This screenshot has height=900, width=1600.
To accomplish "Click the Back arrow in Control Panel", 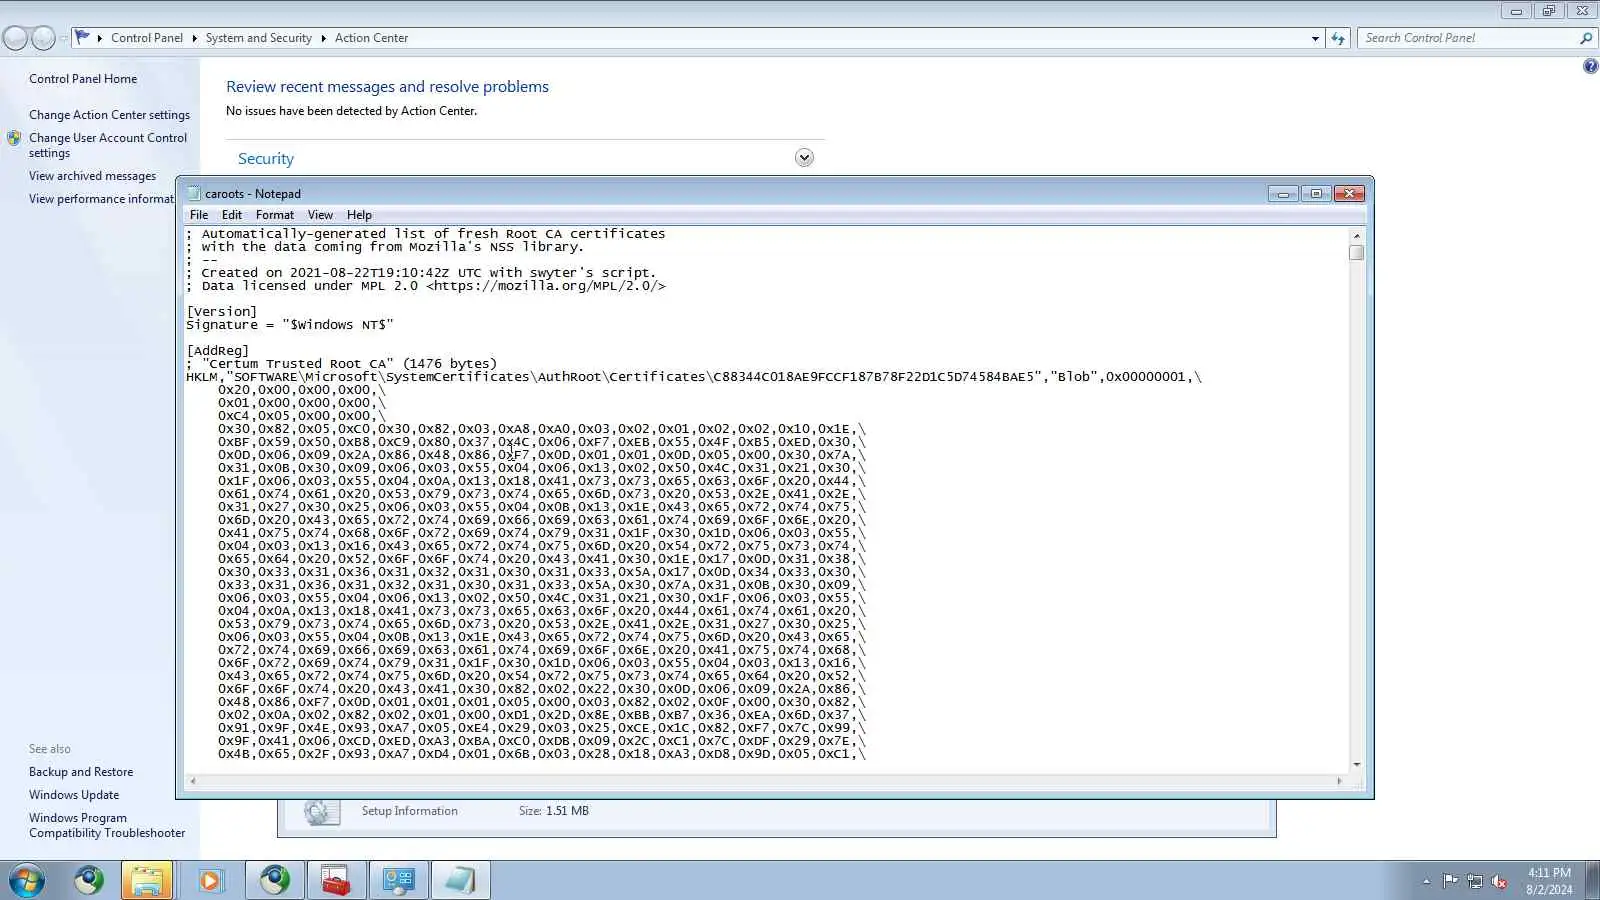I will [16, 38].
